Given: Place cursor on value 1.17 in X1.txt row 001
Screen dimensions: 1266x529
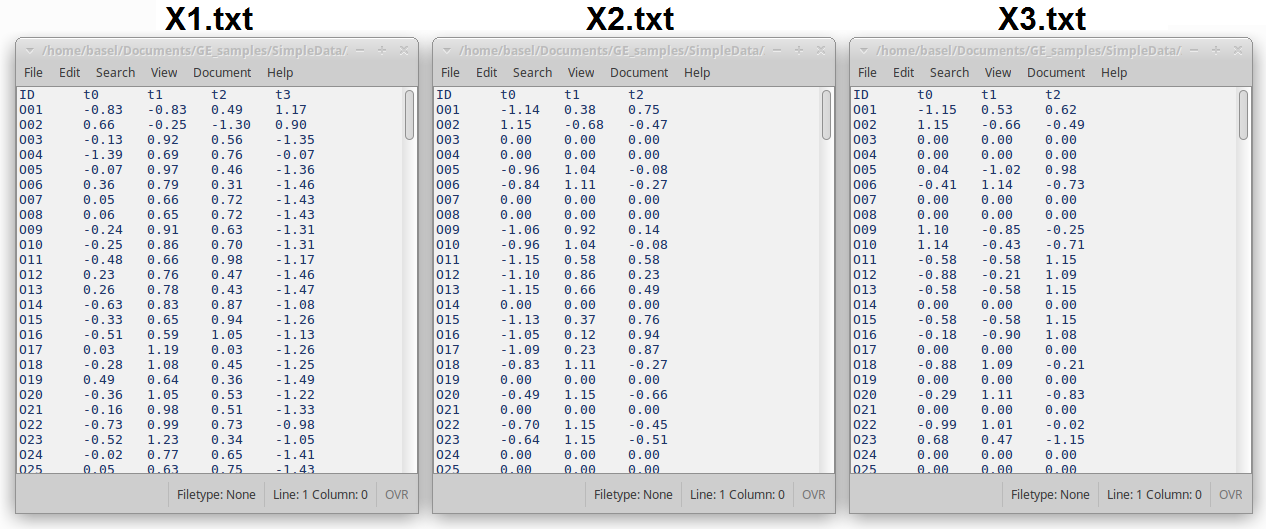Looking at the screenshot, I should pyautogui.click(x=290, y=110).
